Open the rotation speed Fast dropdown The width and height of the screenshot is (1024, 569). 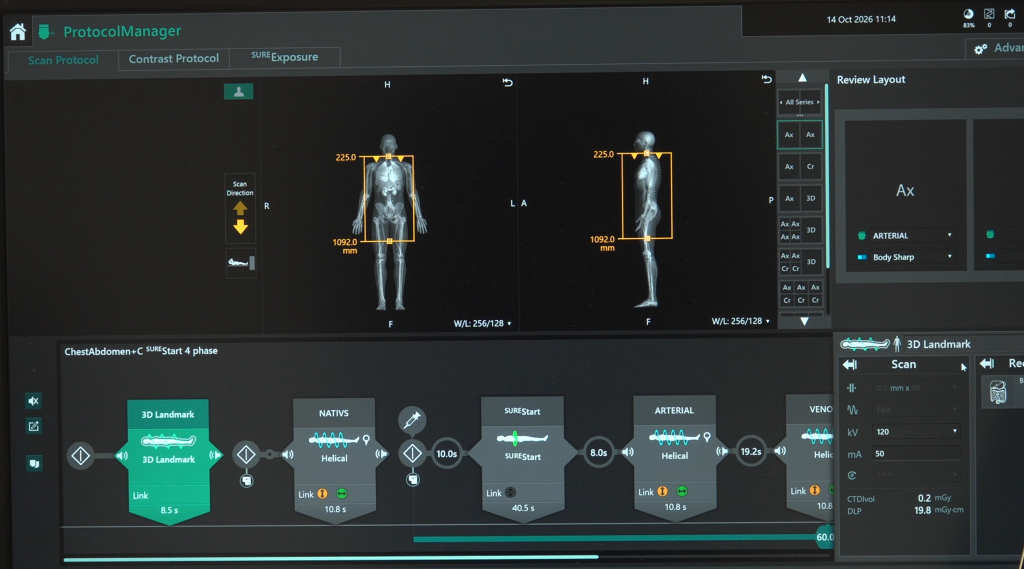[x=916, y=410]
